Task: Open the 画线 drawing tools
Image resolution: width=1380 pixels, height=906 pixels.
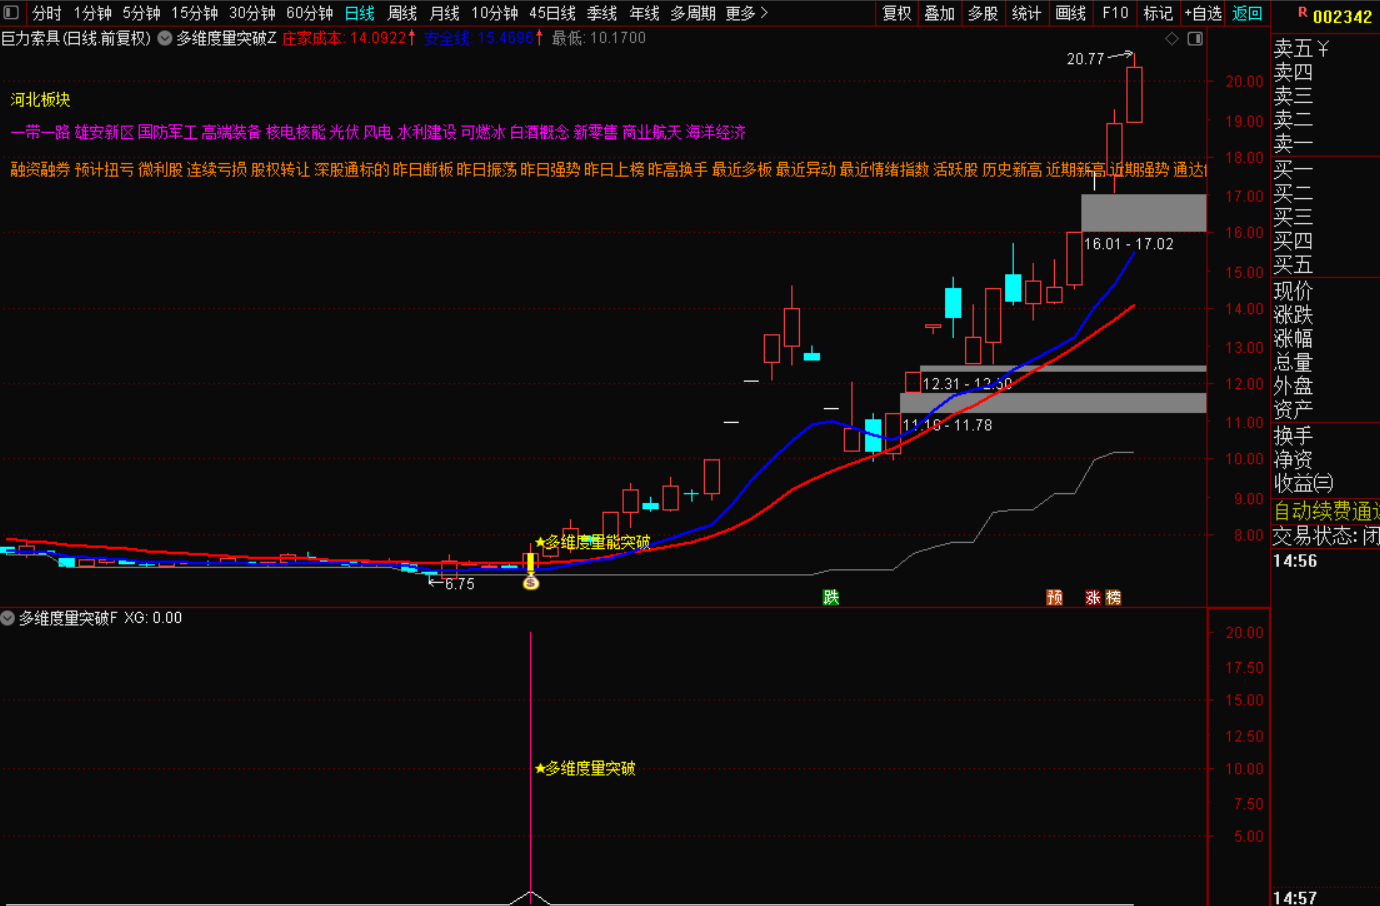Action: coord(1070,13)
